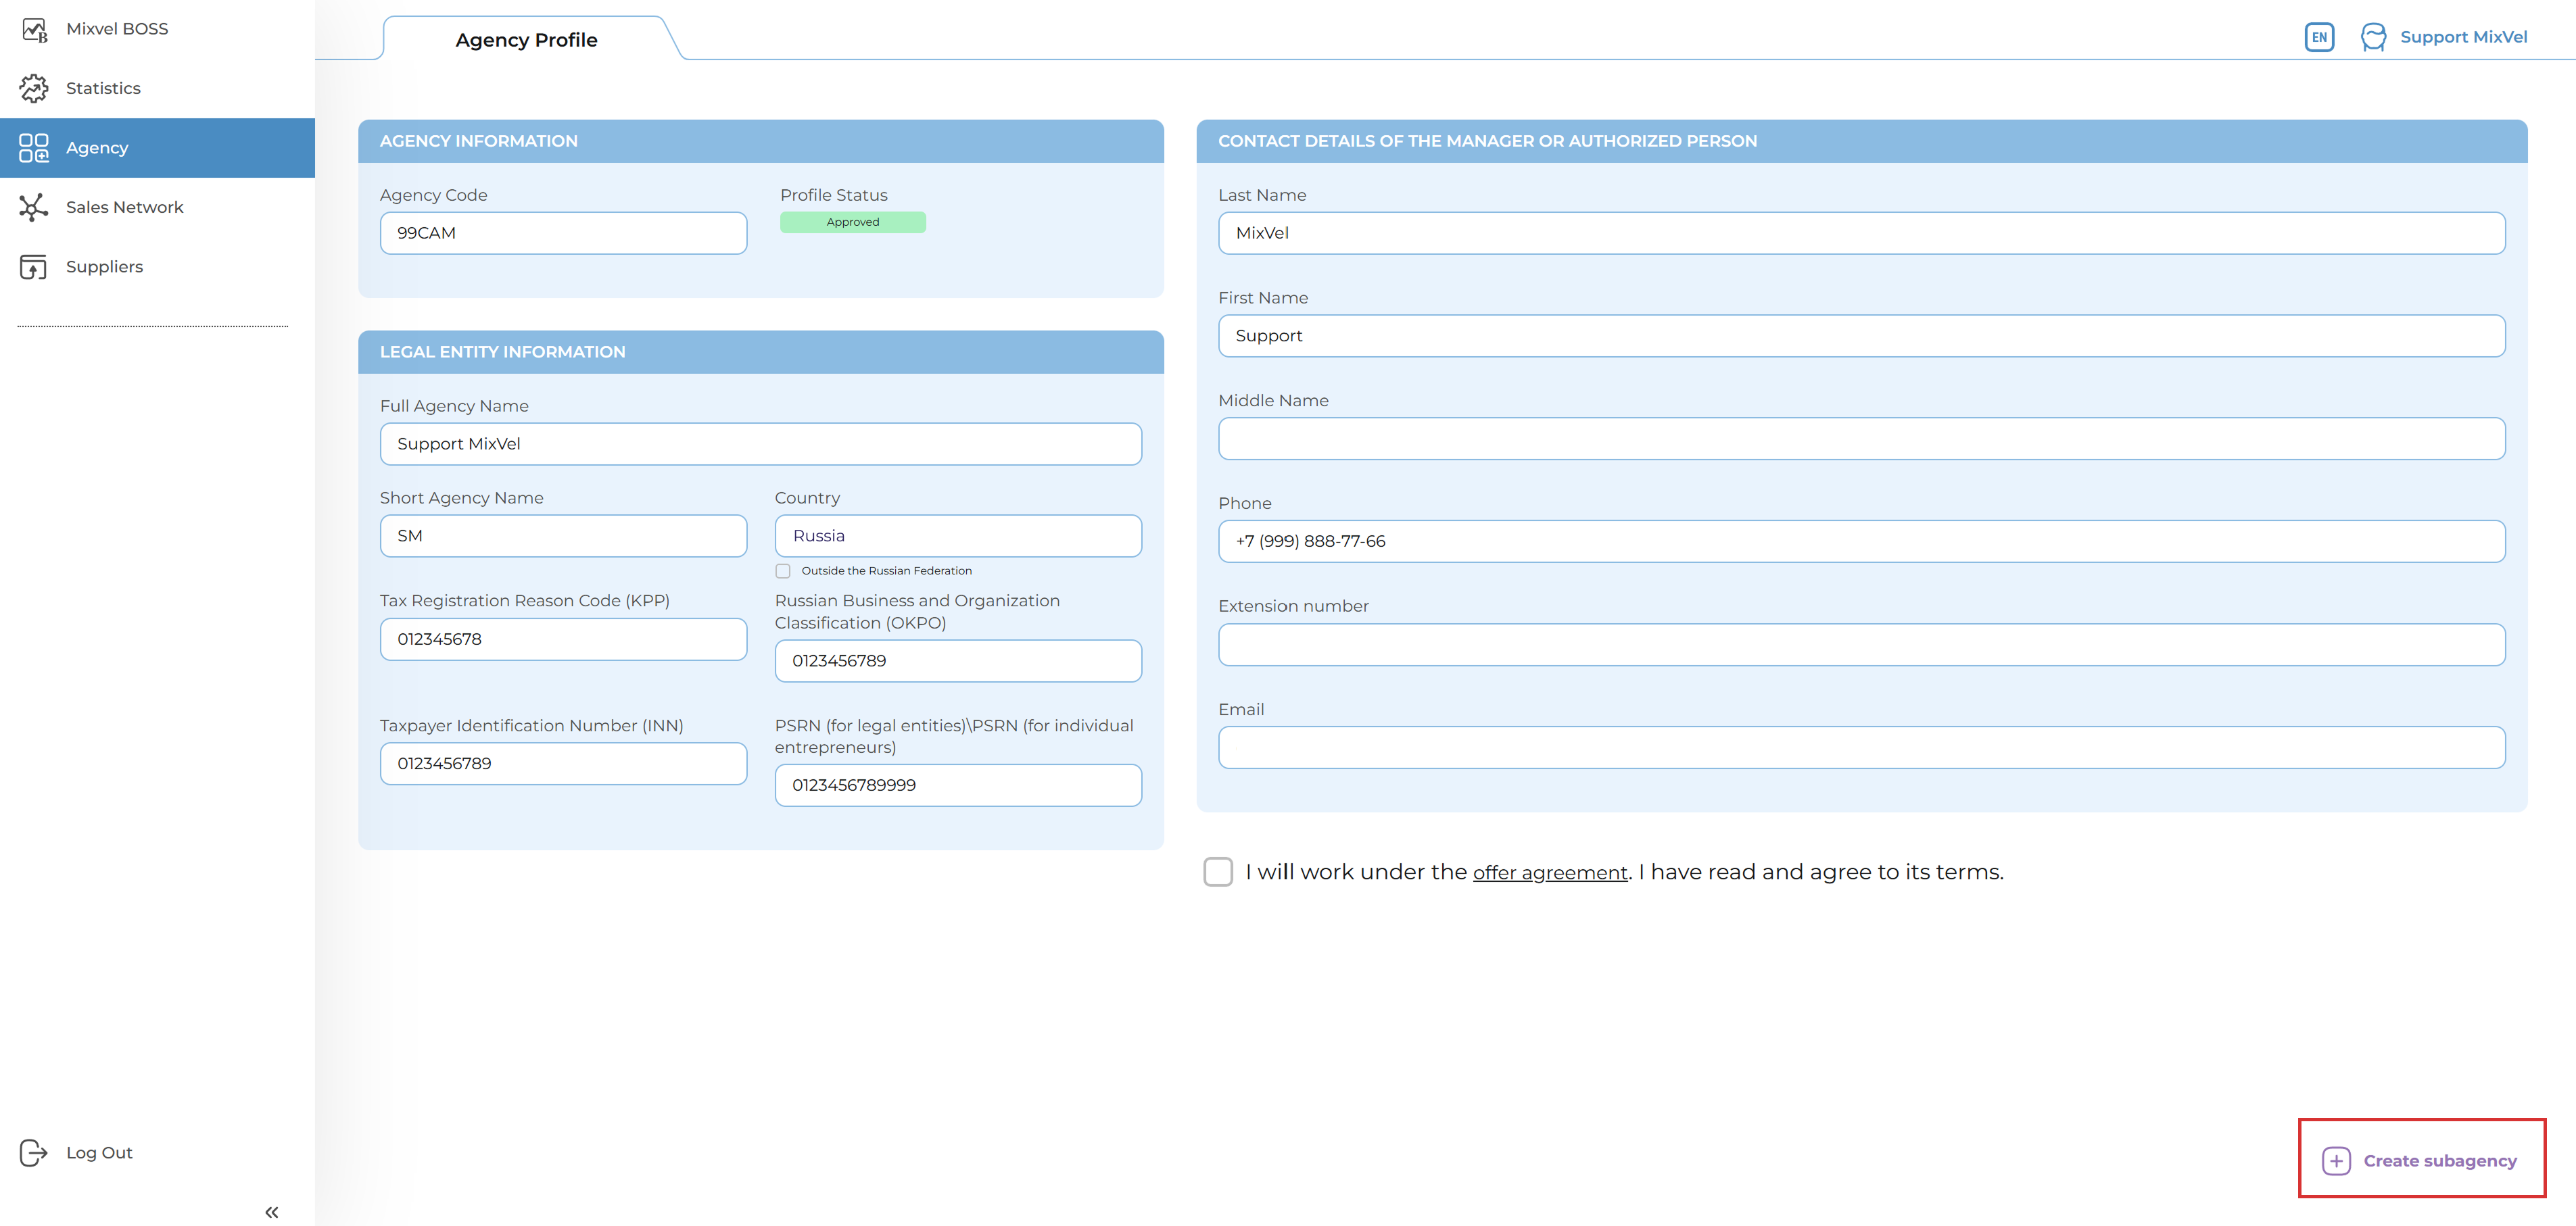Tick the offer agreement acceptance checkbox
Screen dimensions: 2576x1226
[1218, 871]
